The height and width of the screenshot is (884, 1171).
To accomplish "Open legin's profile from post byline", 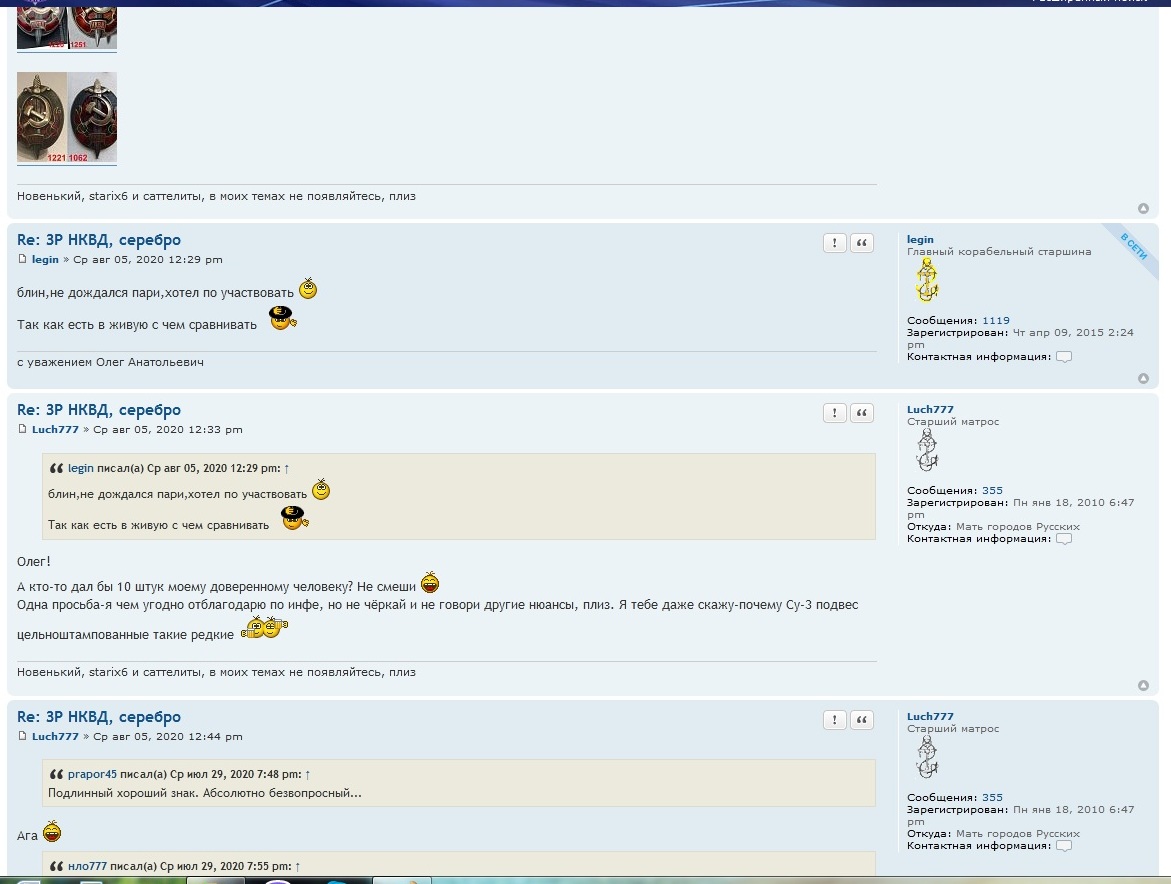I will click(45, 260).
